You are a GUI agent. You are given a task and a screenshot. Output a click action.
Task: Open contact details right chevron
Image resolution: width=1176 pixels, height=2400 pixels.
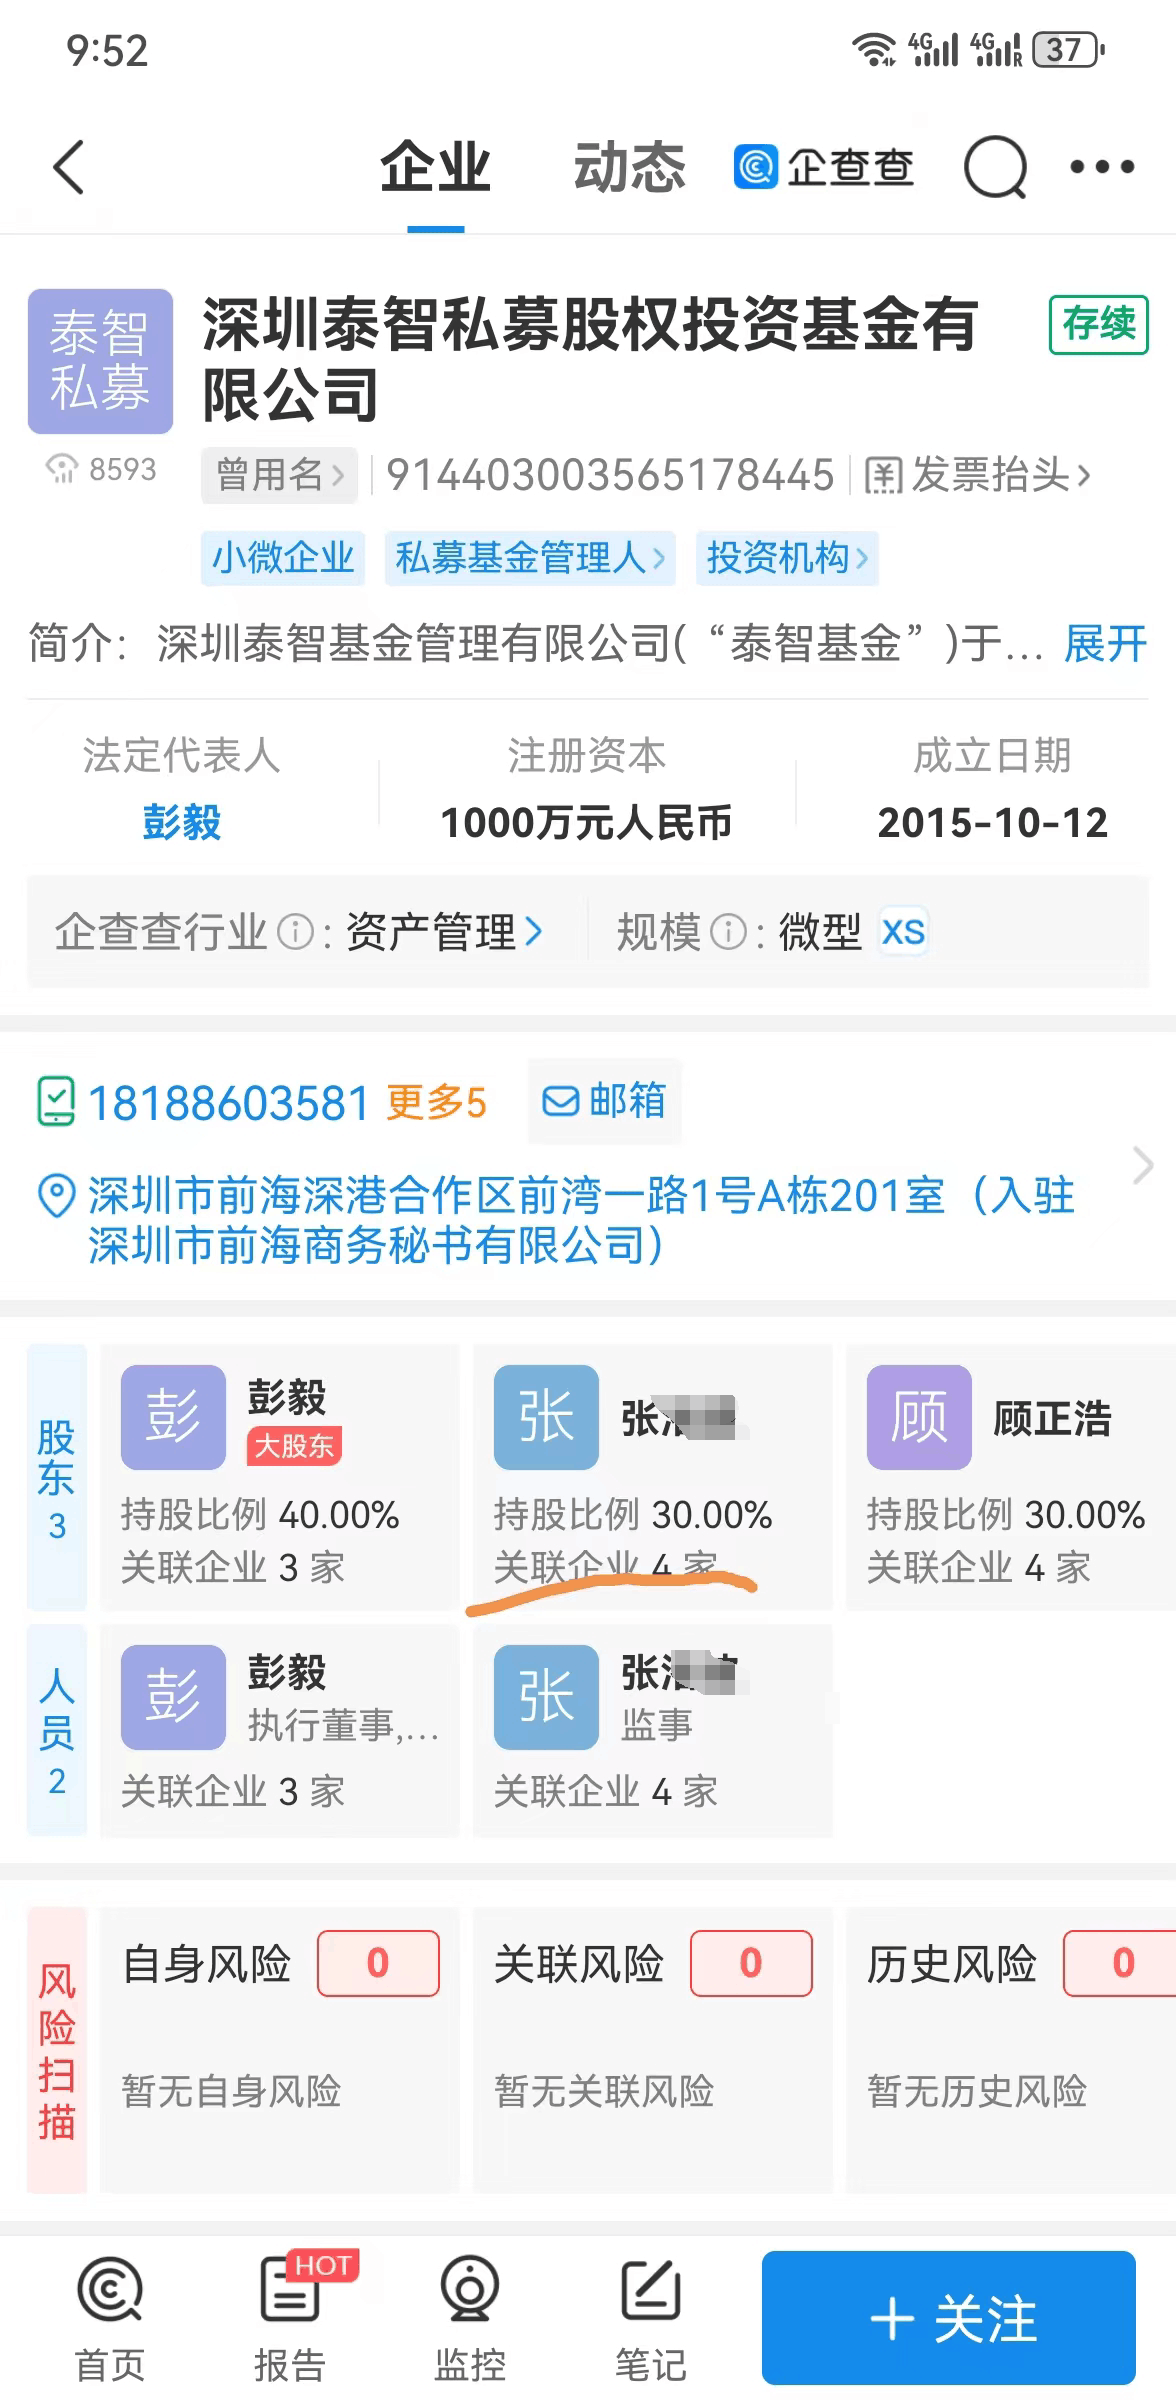[x=1143, y=1166]
